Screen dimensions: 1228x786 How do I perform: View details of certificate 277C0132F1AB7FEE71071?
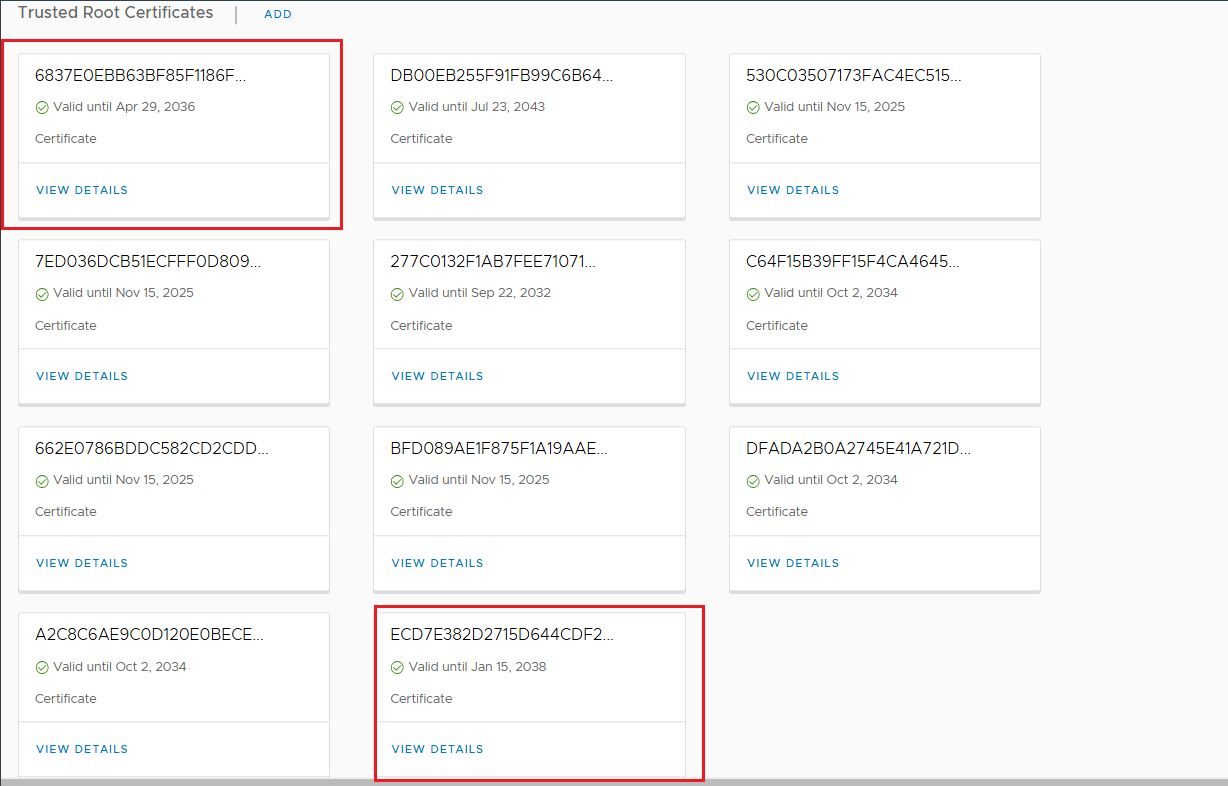(437, 376)
